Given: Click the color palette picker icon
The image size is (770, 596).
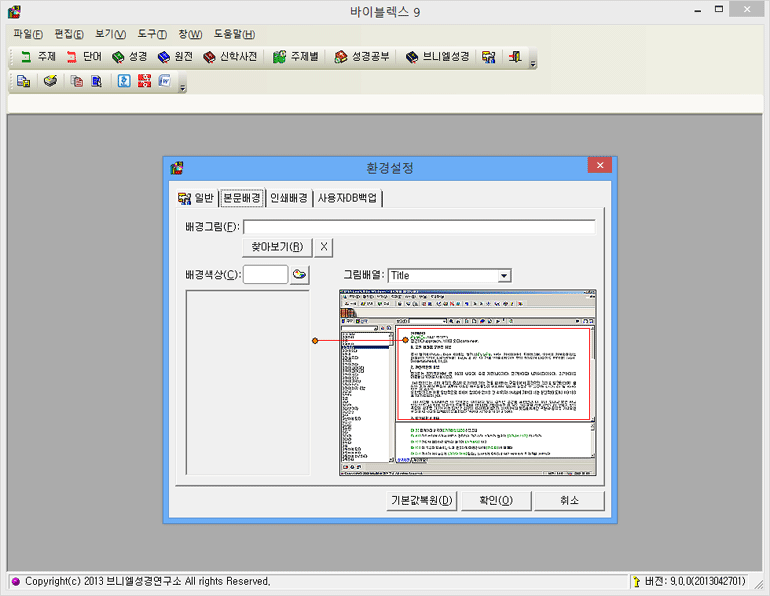Looking at the screenshot, I should (300, 274).
